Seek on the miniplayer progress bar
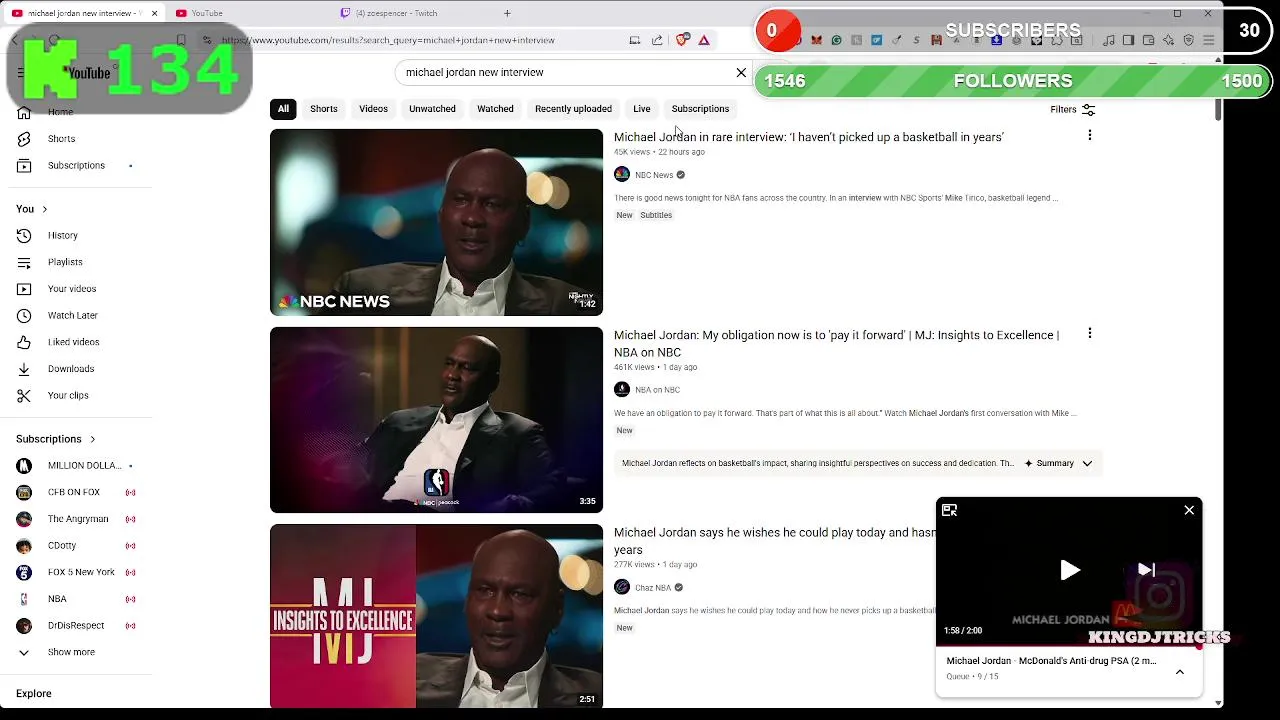 (1068, 646)
